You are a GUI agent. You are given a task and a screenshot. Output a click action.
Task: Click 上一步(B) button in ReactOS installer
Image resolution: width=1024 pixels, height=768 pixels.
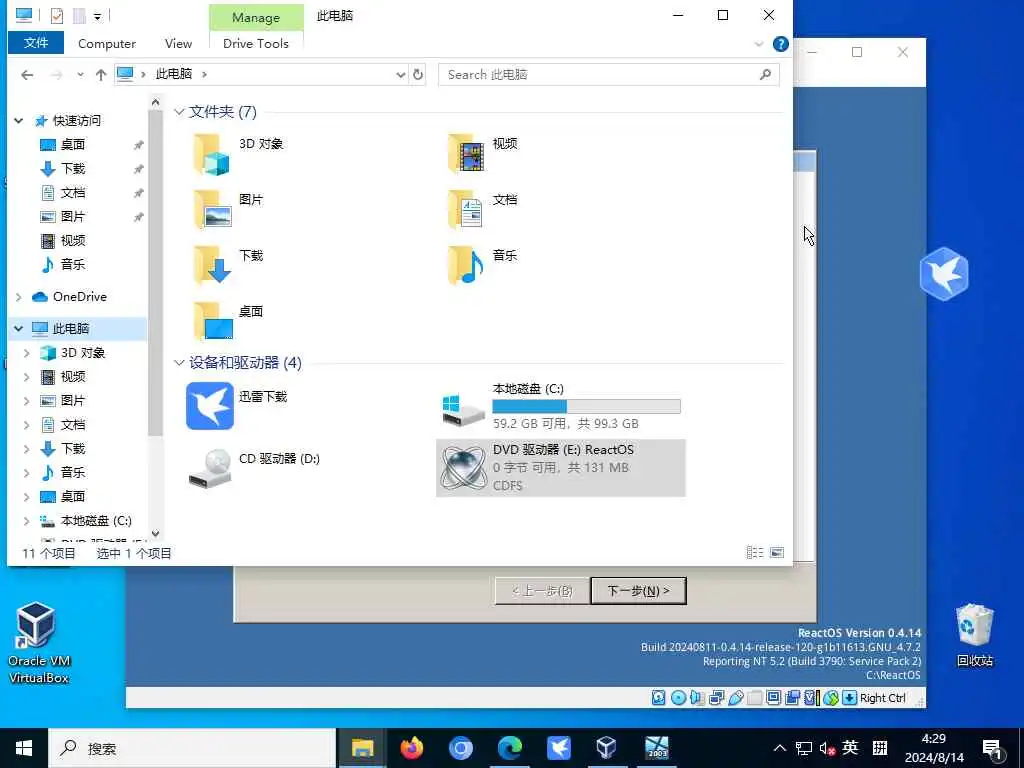pos(542,590)
